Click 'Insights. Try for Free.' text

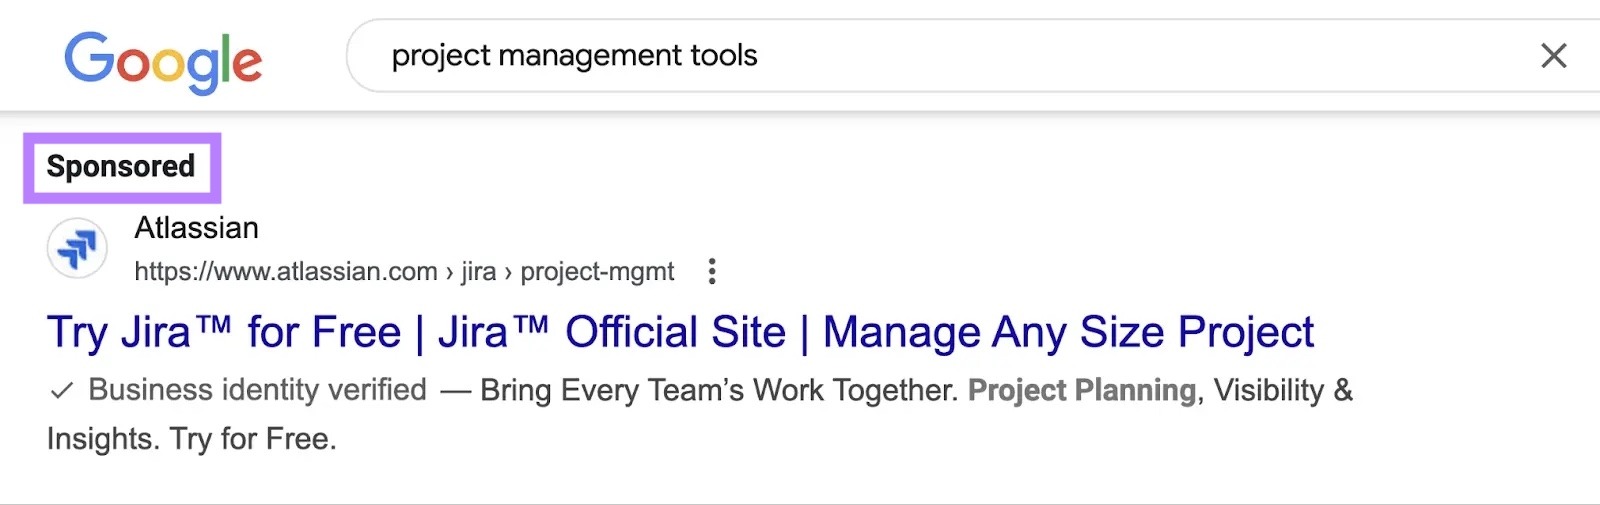(x=191, y=438)
